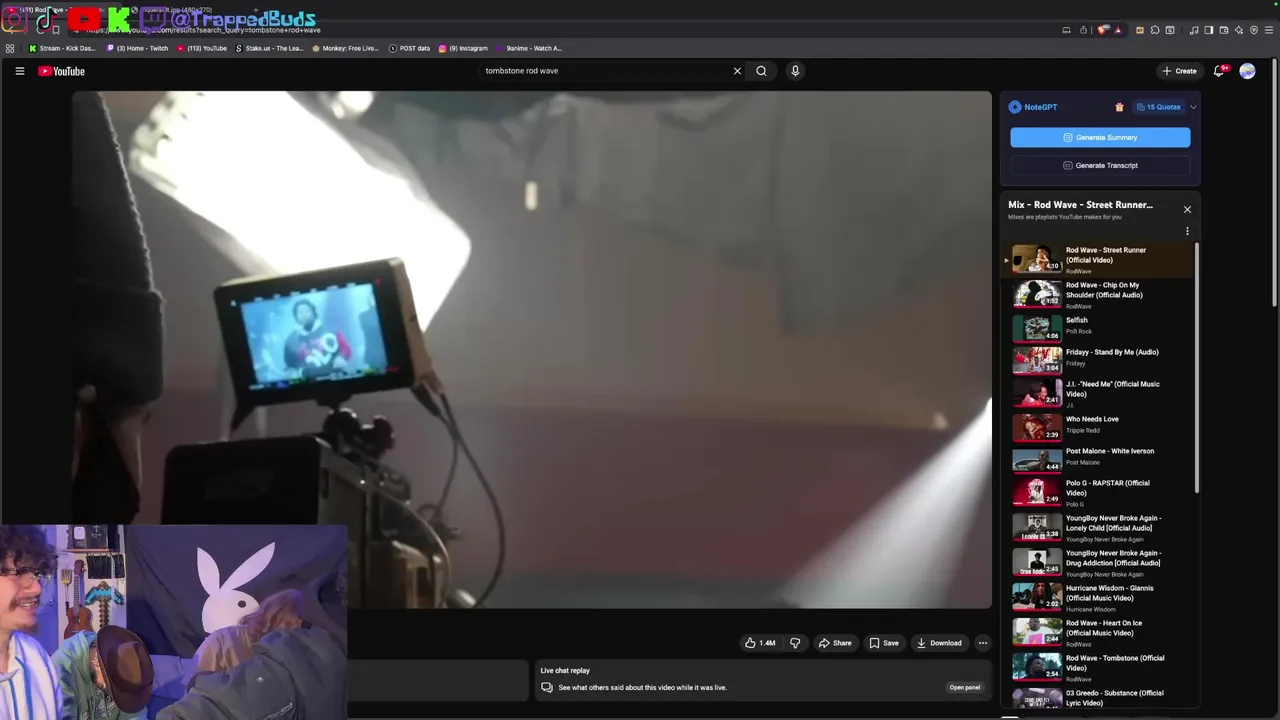The width and height of the screenshot is (1280, 720).
Task: Select Selfish by PnB Rock
Action: [x=1098, y=327]
